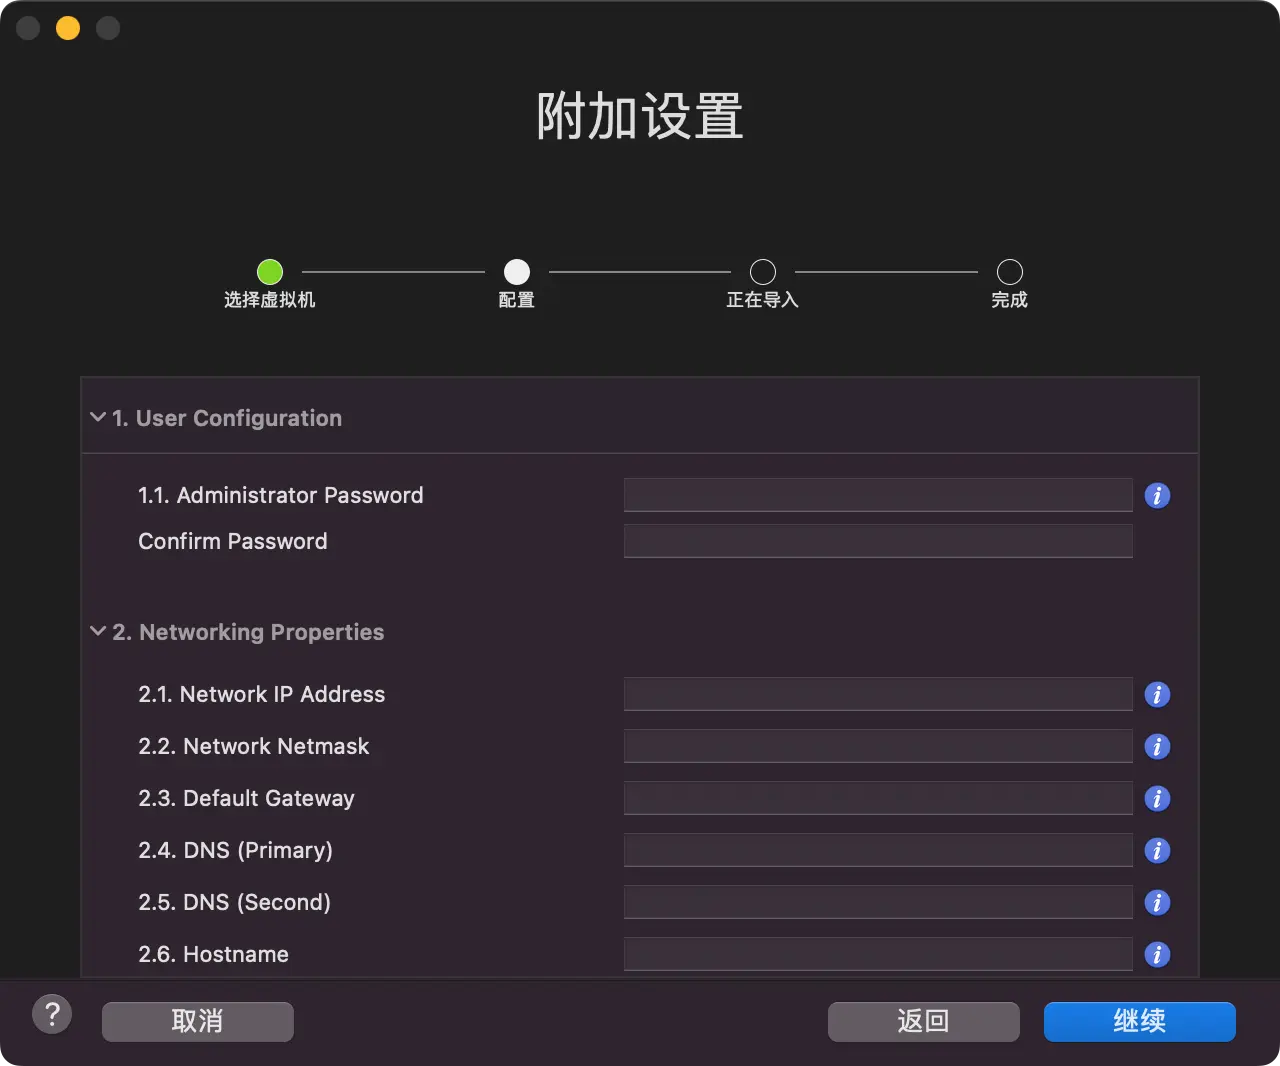Collapse the Networking Properties section
This screenshot has height=1066, width=1280.
pyautogui.click(x=97, y=631)
